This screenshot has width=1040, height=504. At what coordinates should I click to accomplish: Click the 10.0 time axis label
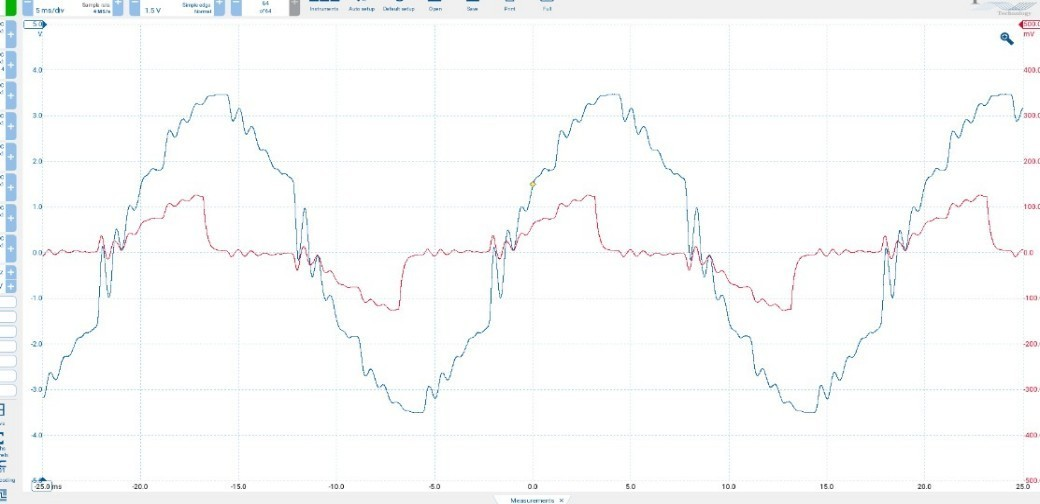[x=728, y=486]
